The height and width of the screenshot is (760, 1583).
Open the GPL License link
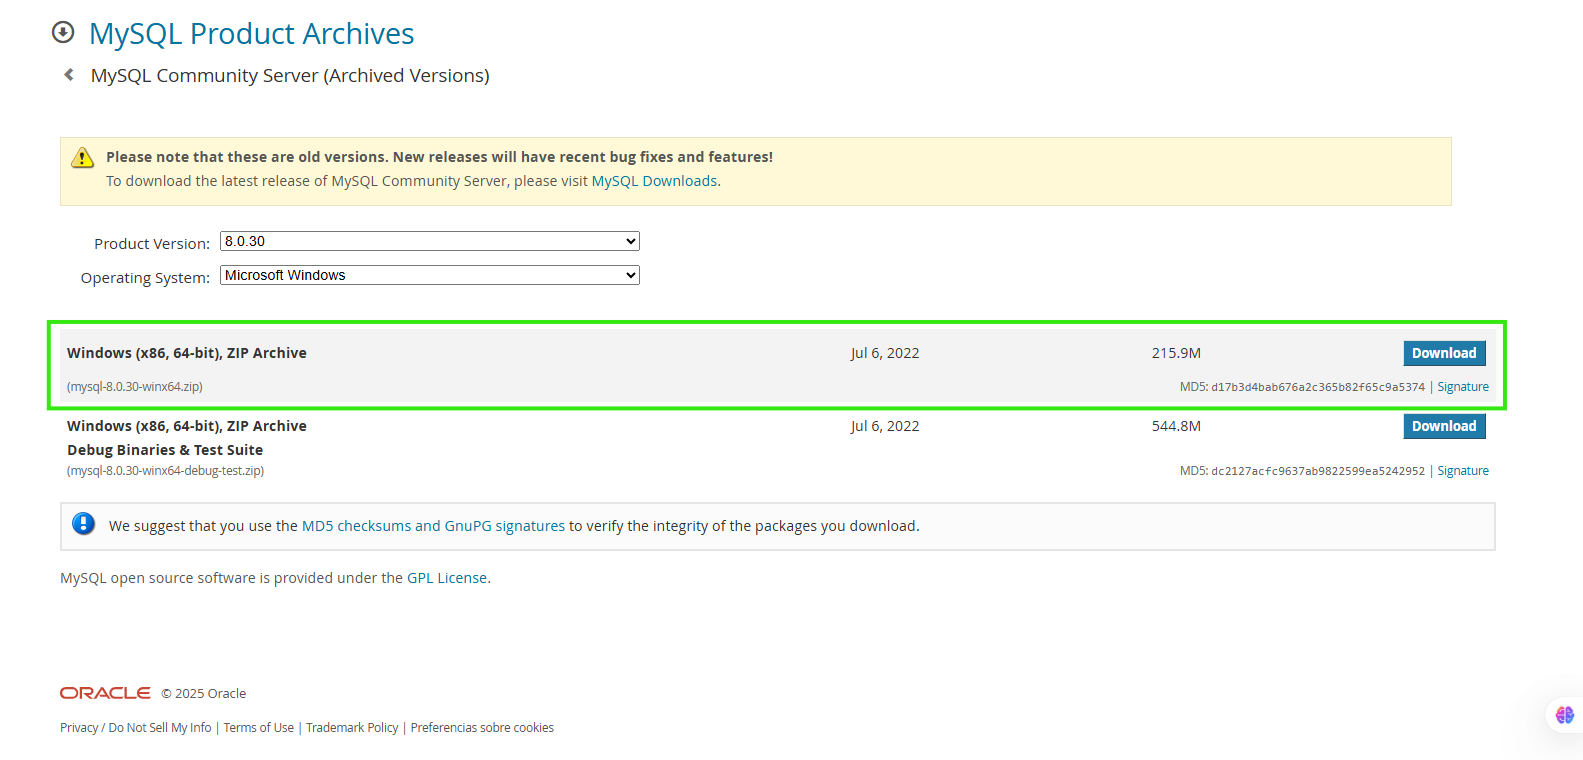pos(447,578)
